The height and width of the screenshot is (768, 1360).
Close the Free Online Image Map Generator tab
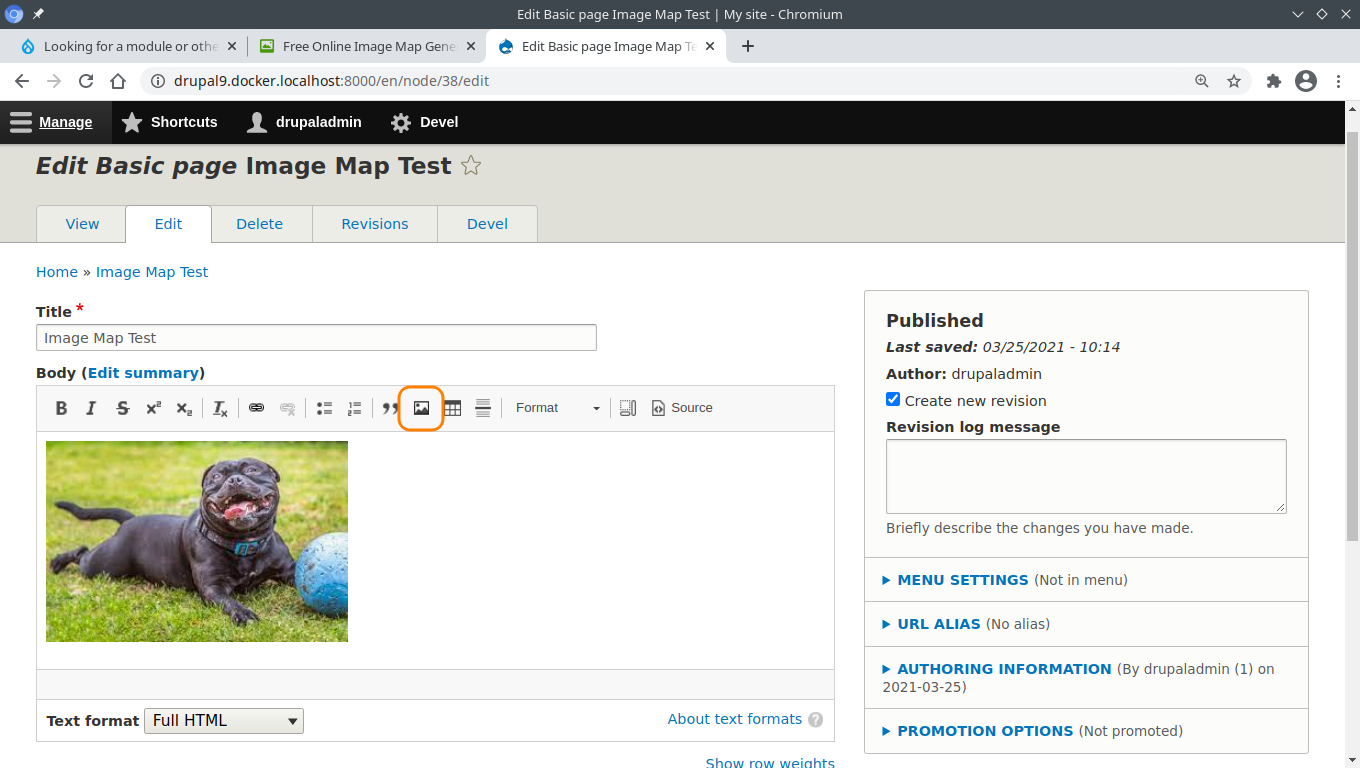coord(471,46)
